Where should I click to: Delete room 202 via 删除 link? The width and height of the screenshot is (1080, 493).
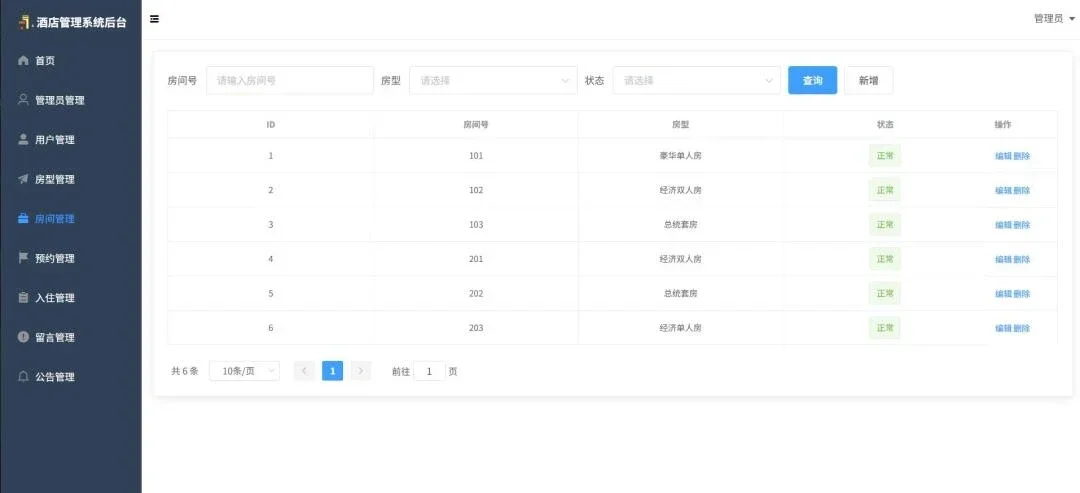(x=1022, y=294)
